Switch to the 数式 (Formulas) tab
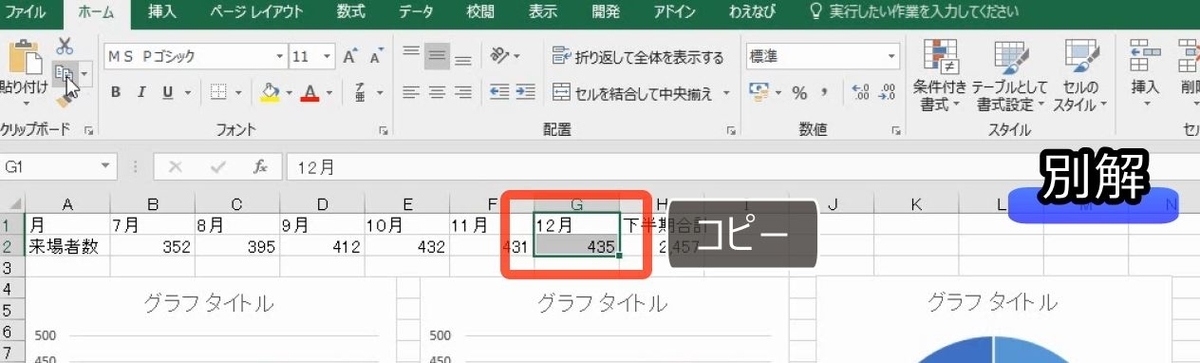The height and width of the screenshot is (363, 1200). coord(351,13)
